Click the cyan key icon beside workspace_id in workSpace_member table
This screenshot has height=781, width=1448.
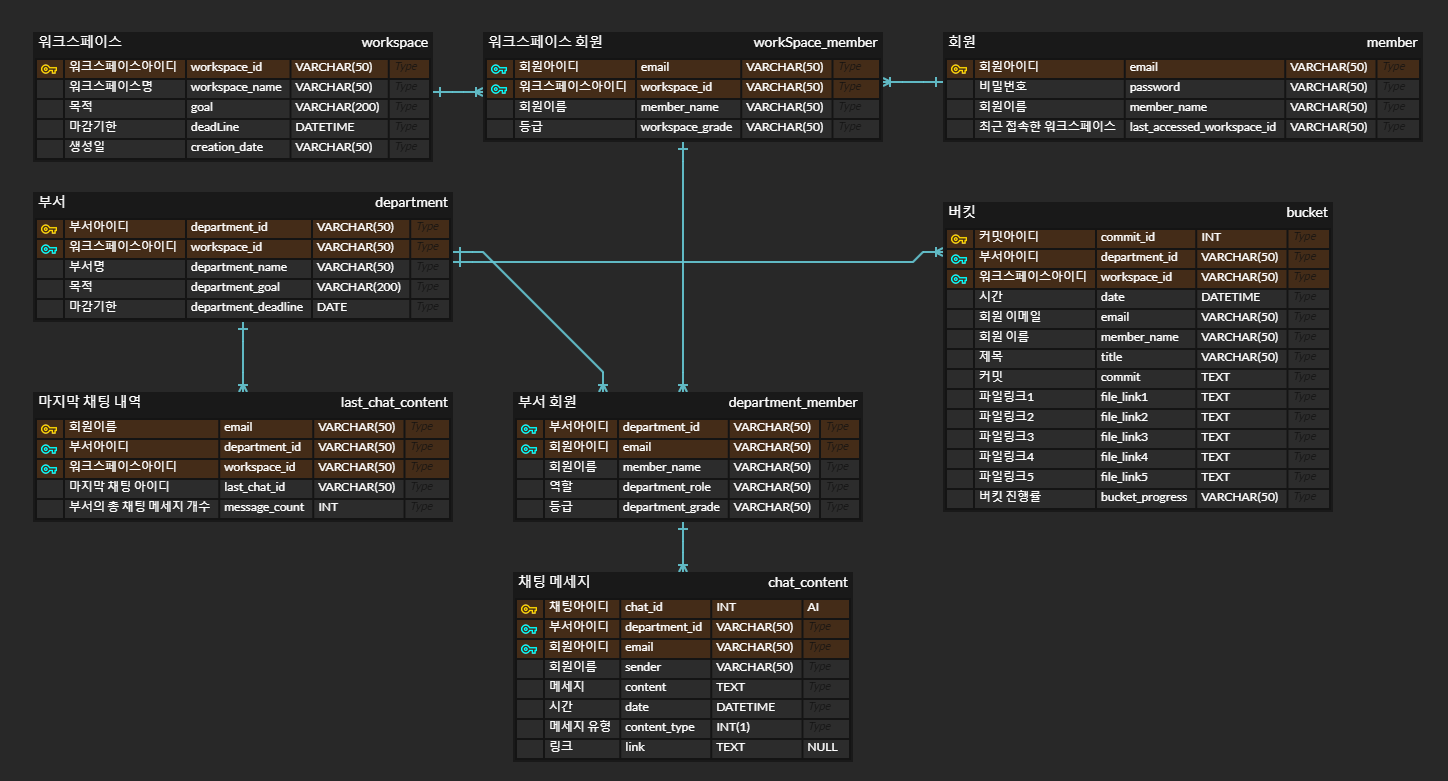coord(499,88)
